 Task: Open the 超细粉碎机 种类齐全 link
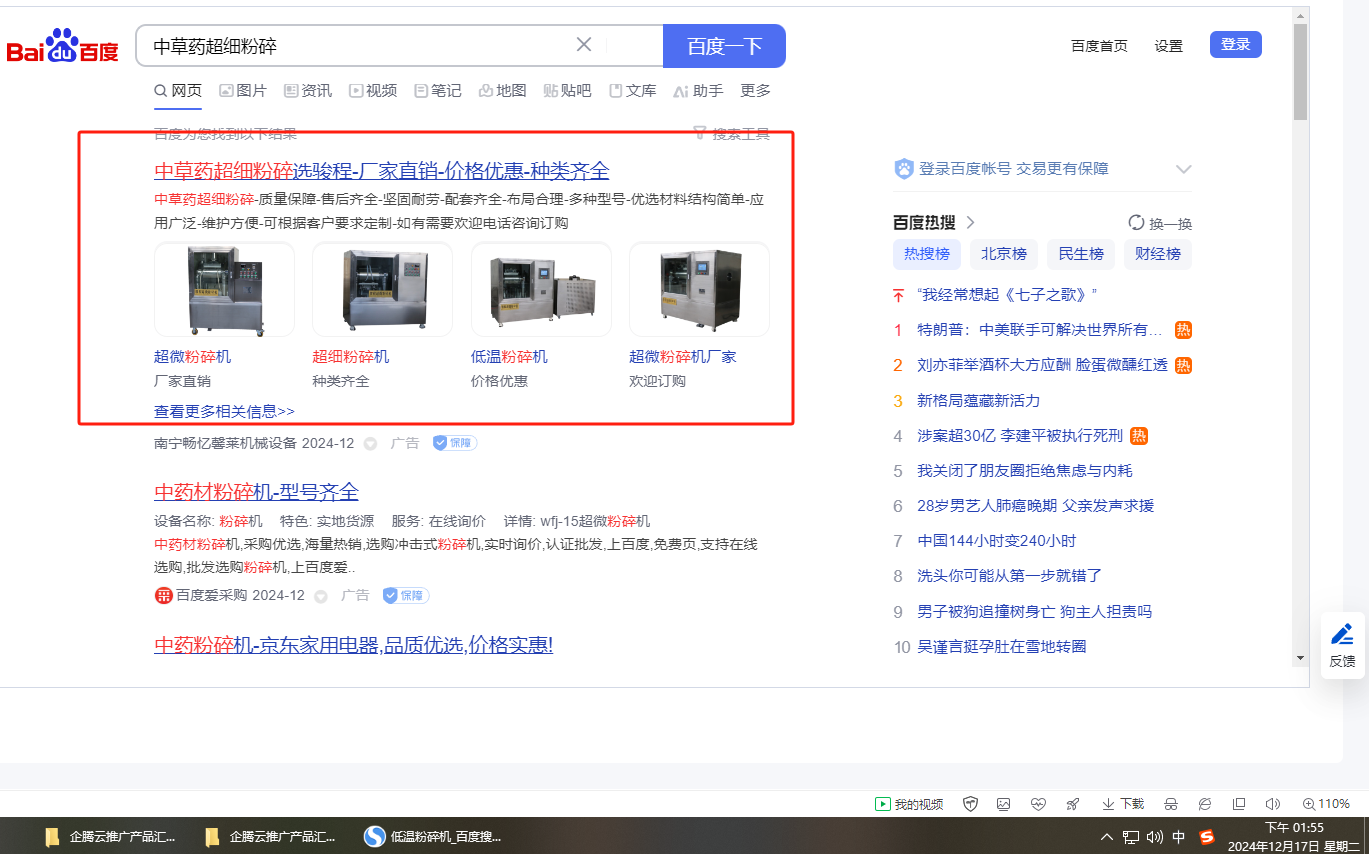(350, 357)
